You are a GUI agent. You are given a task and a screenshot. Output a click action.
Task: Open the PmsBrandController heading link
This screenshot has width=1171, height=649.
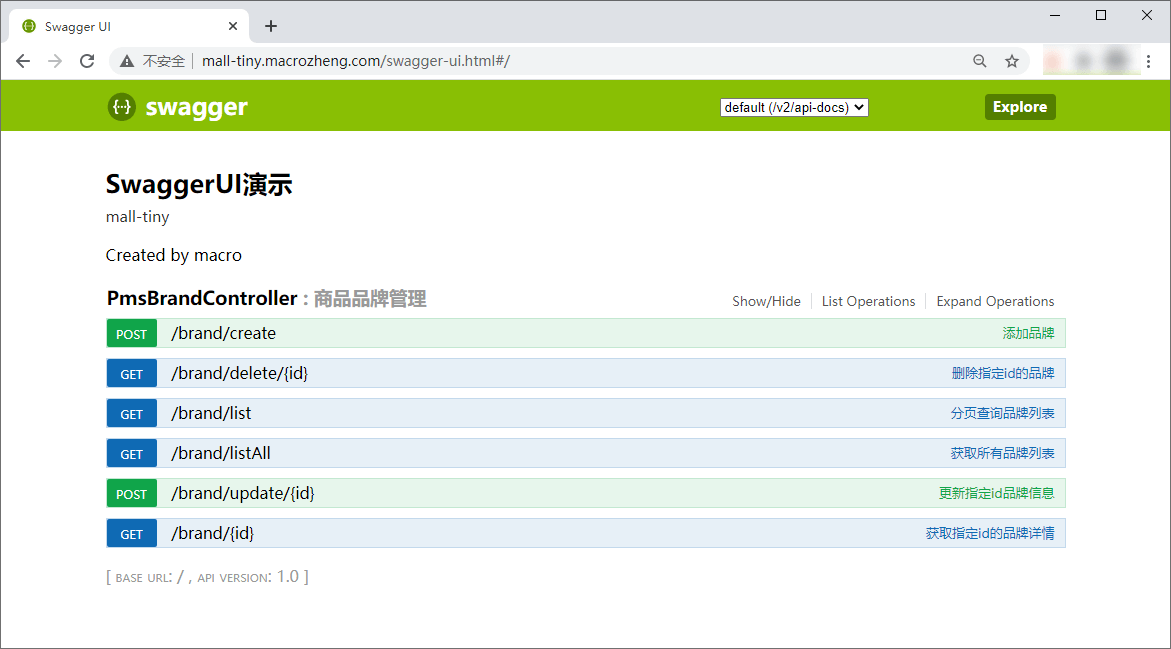202,298
